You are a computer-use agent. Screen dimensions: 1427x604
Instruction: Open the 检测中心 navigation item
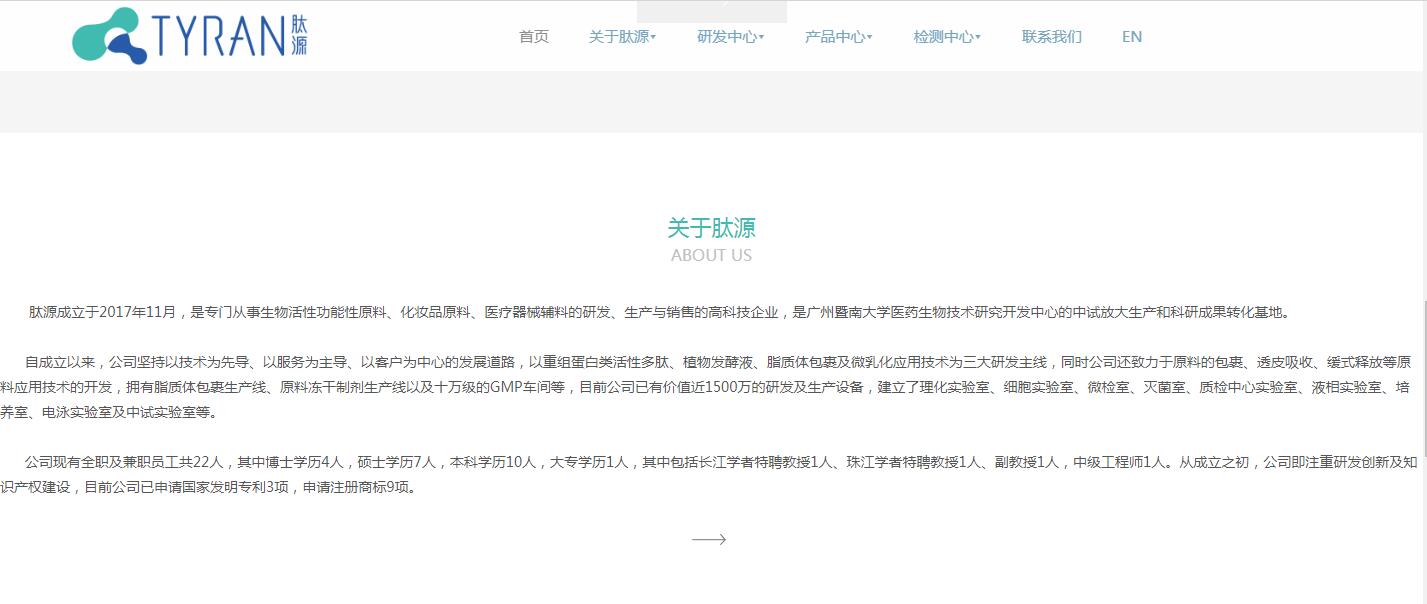[942, 37]
